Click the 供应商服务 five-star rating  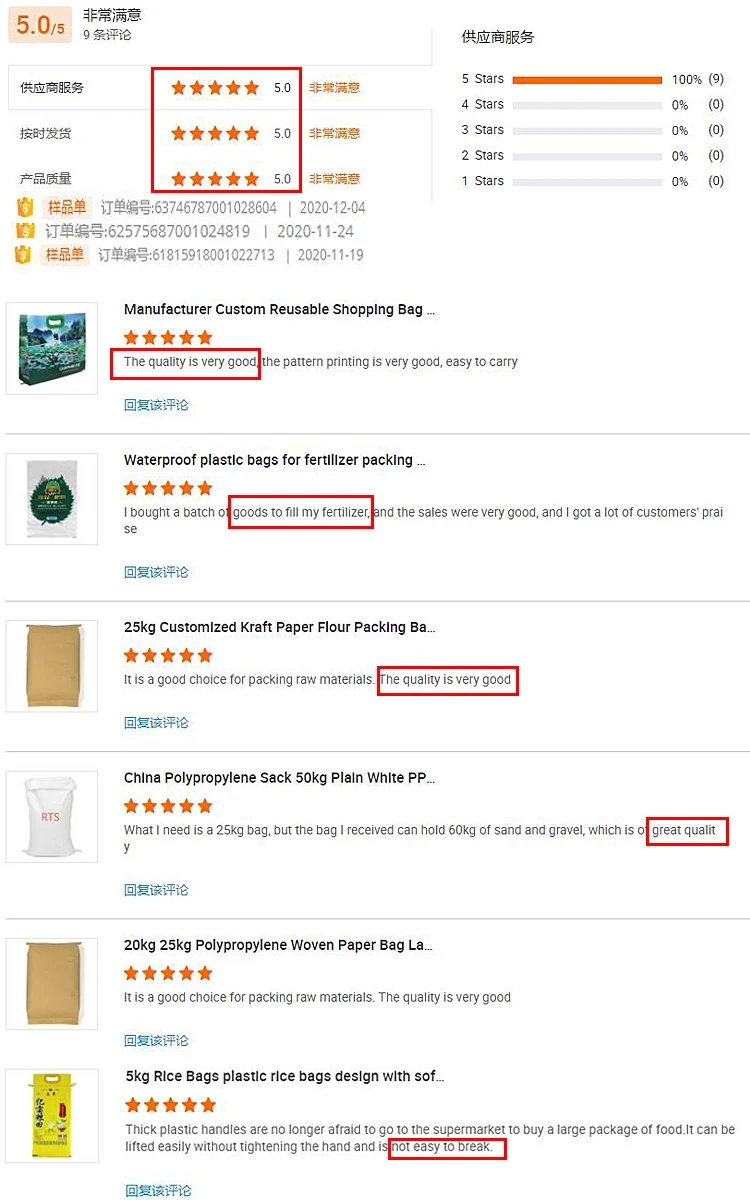(215, 88)
